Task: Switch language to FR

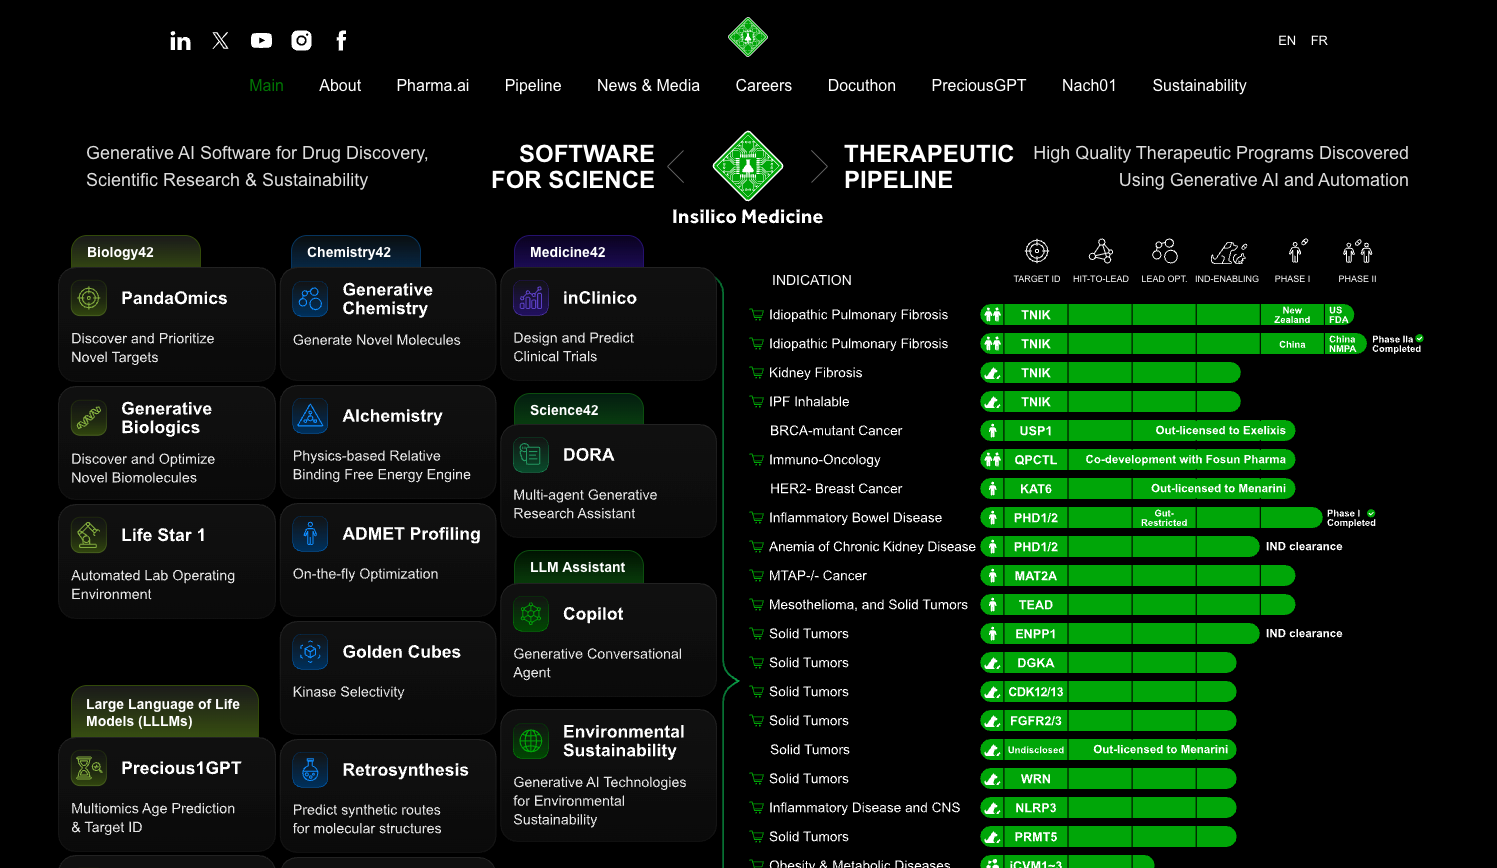Action: 1319,41
